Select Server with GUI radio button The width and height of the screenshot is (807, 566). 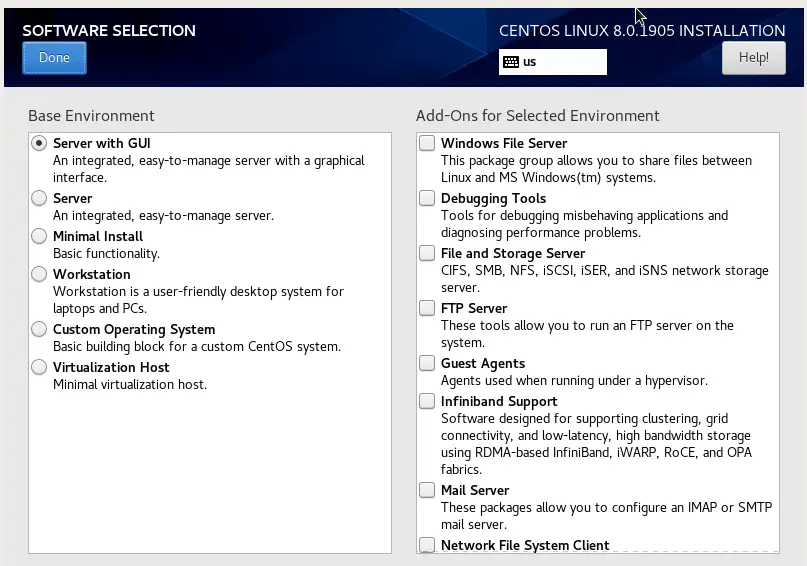tap(39, 143)
